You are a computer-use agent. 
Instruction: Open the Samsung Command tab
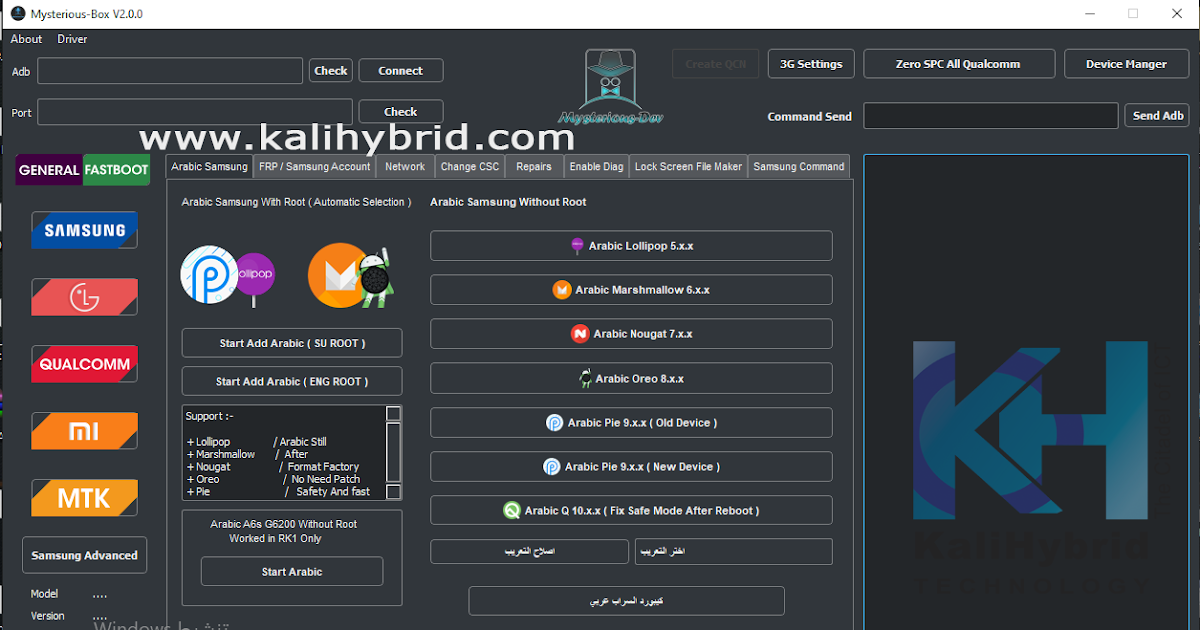click(x=799, y=167)
